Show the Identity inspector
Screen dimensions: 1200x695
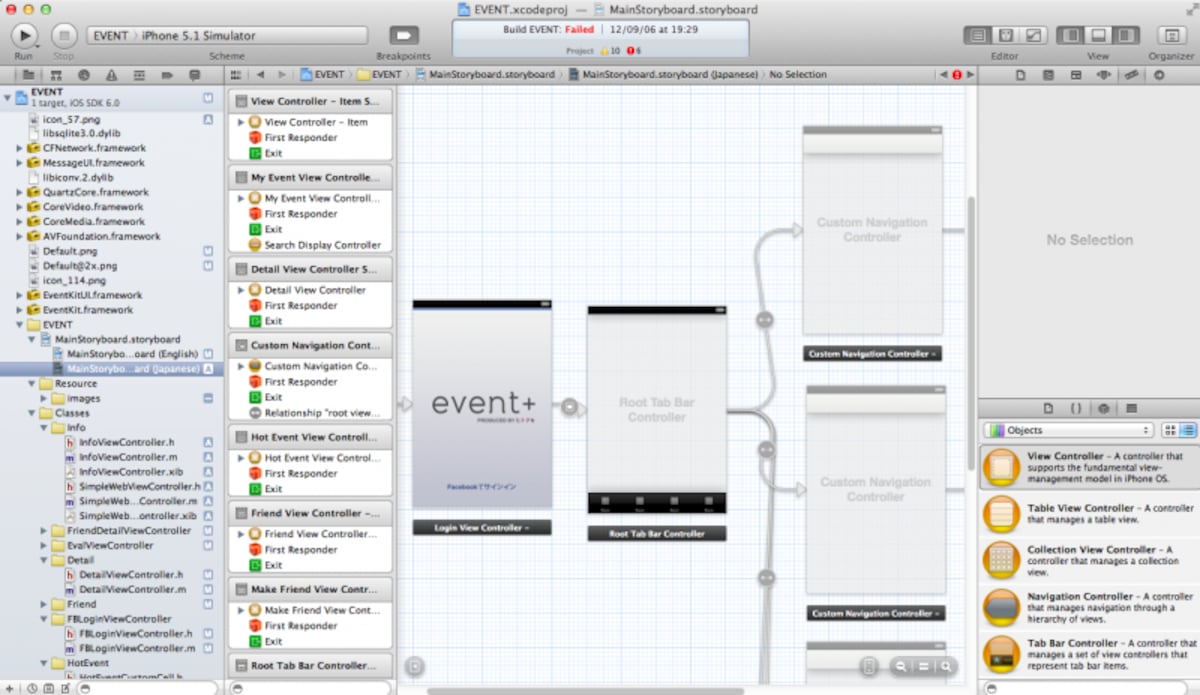[1076, 75]
